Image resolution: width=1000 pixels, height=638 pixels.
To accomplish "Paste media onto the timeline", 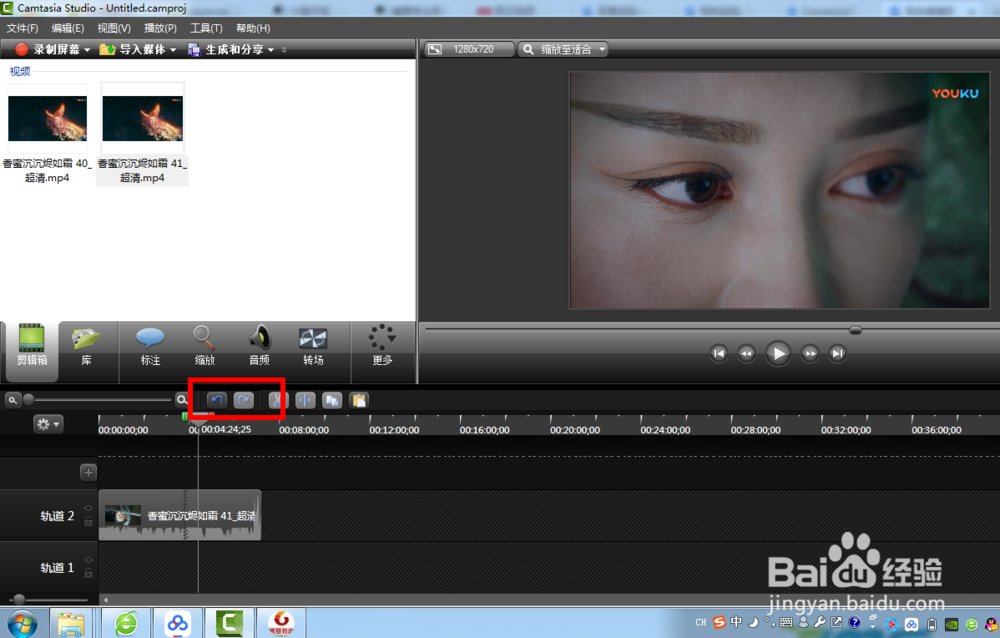I will click(x=359, y=400).
